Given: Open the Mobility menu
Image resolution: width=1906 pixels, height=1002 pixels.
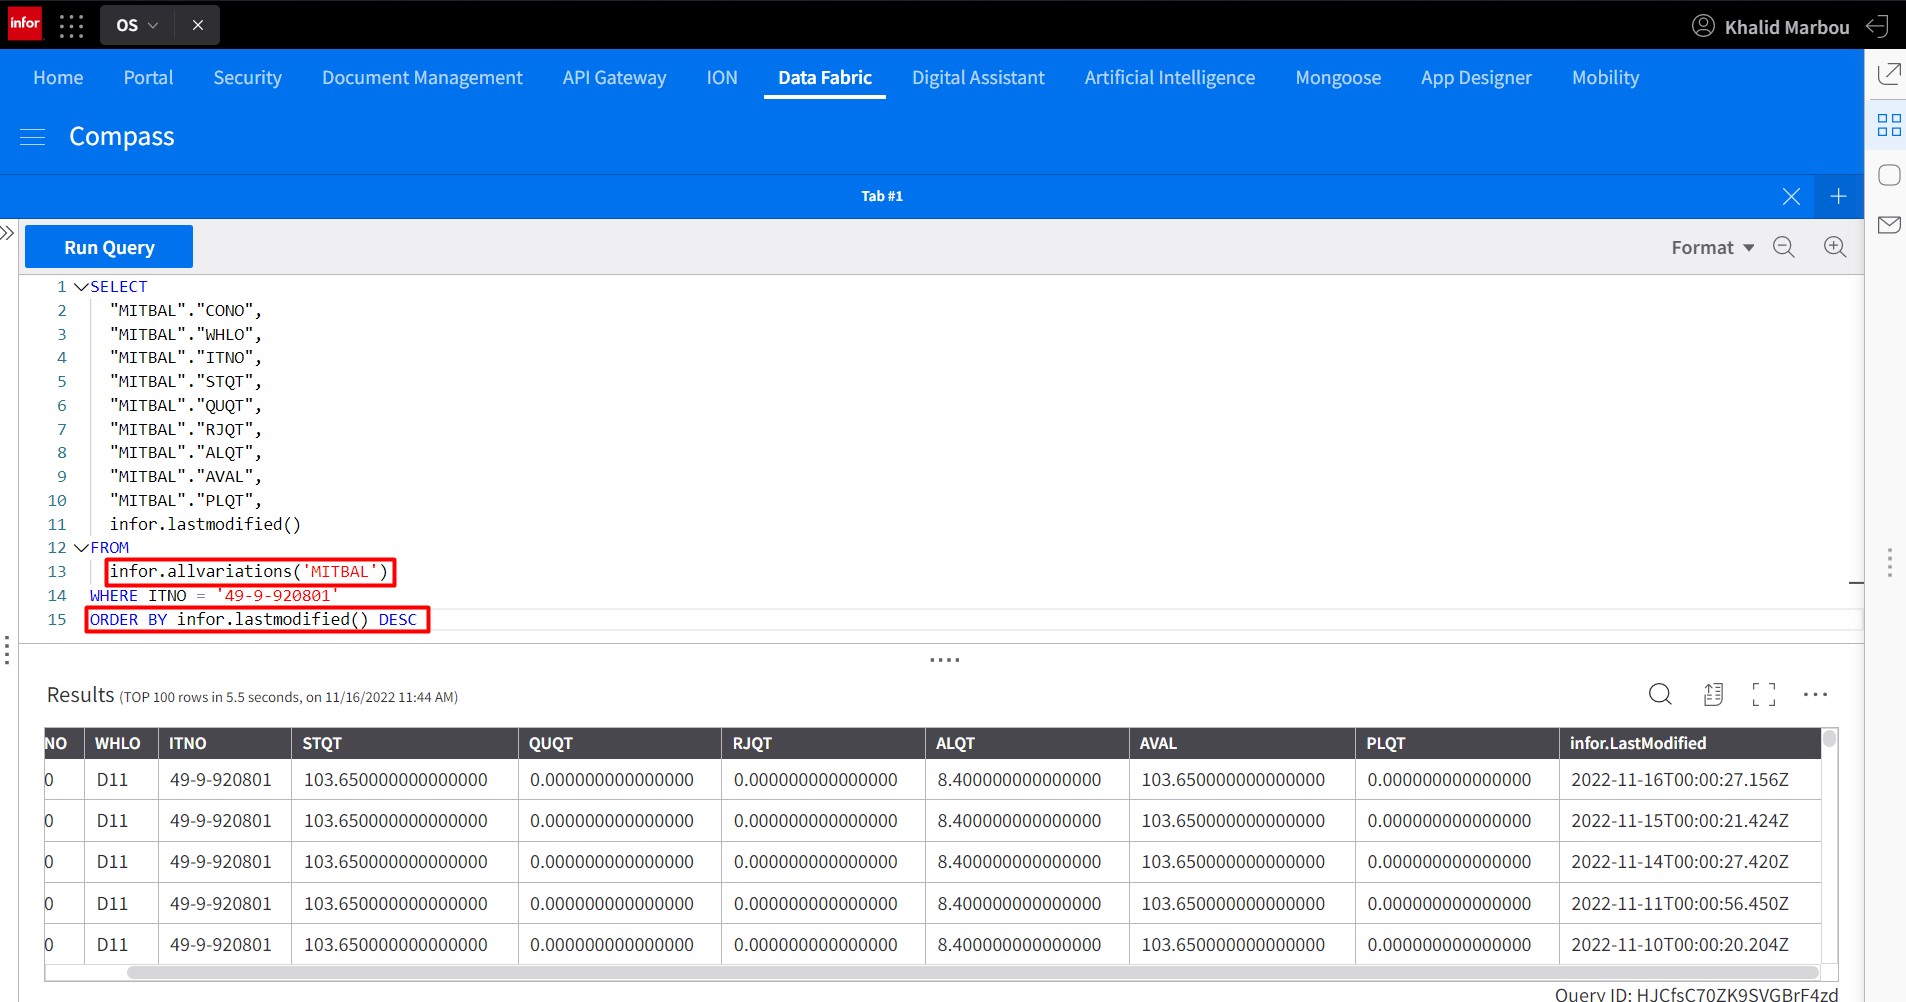Looking at the screenshot, I should pyautogui.click(x=1605, y=78).
